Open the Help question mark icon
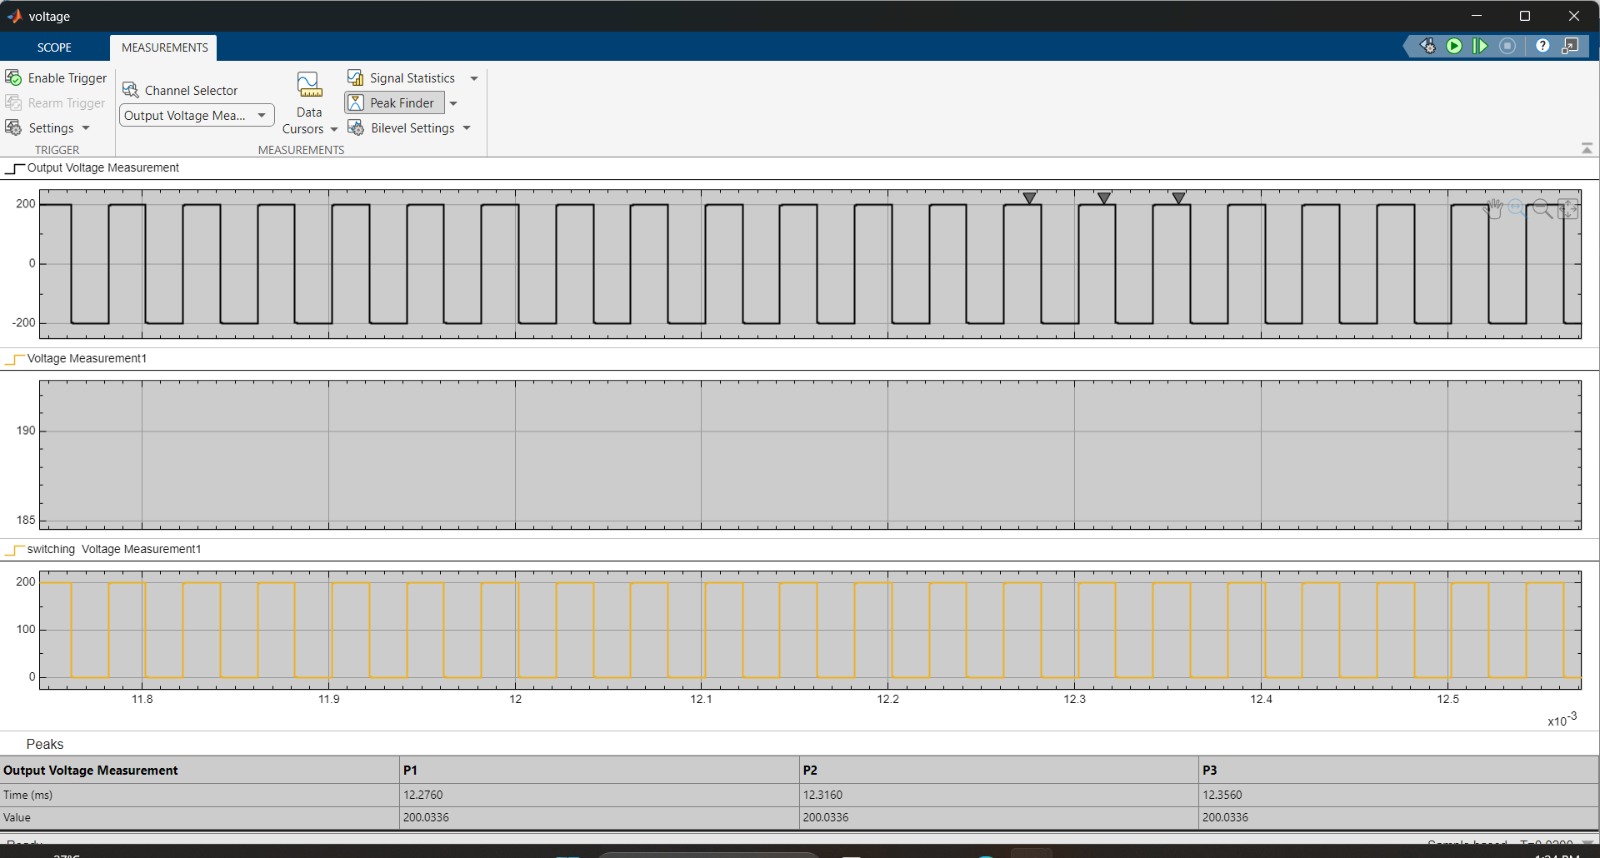Viewport: 1600px width, 858px height. click(1543, 46)
